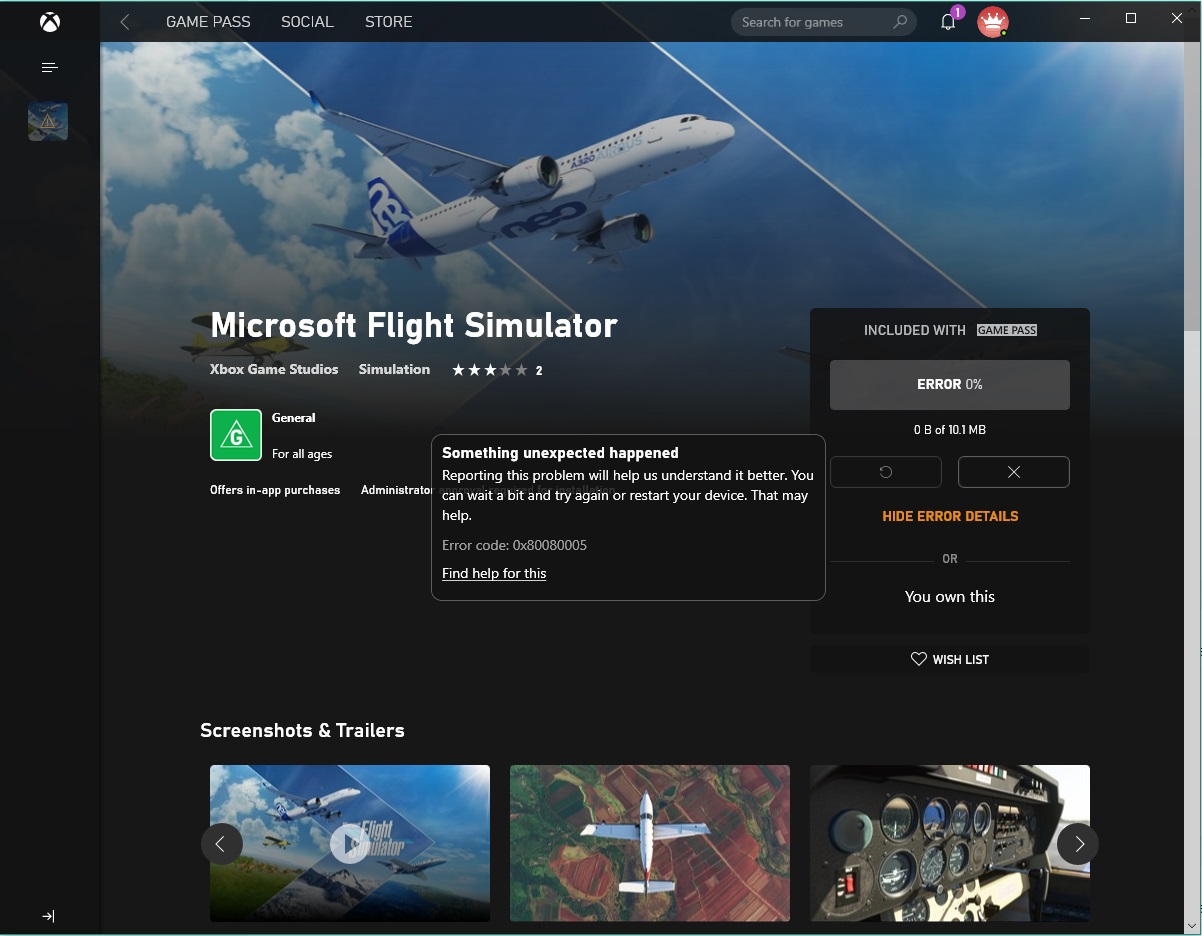Click the Offers in-app purchases text
The width and height of the screenshot is (1202, 936).
[275, 490]
